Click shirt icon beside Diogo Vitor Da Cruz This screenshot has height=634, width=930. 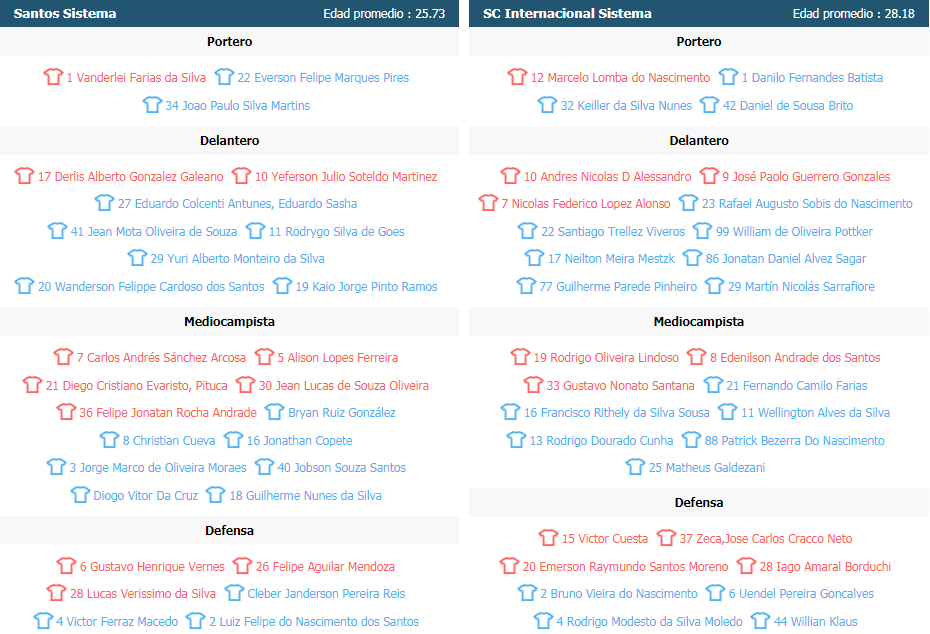[80, 495]
